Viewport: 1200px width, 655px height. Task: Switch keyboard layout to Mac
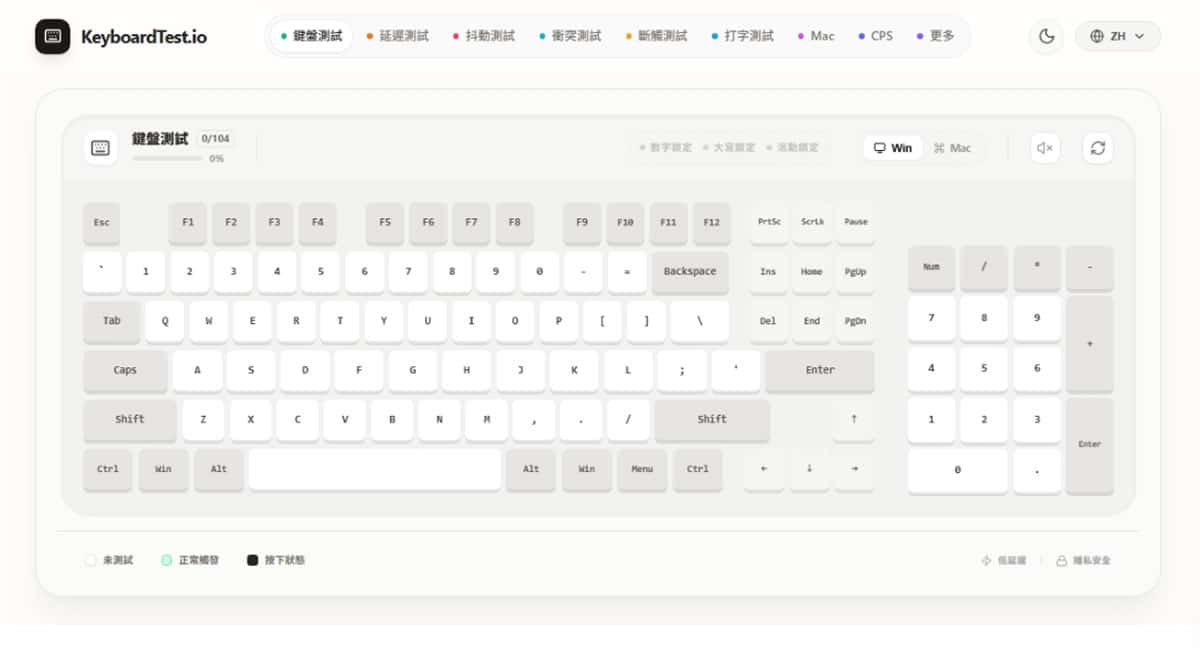(952, 148)
